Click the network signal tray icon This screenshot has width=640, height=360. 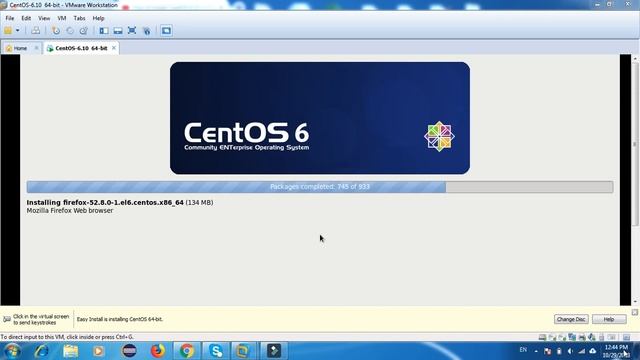pos(582,351)
